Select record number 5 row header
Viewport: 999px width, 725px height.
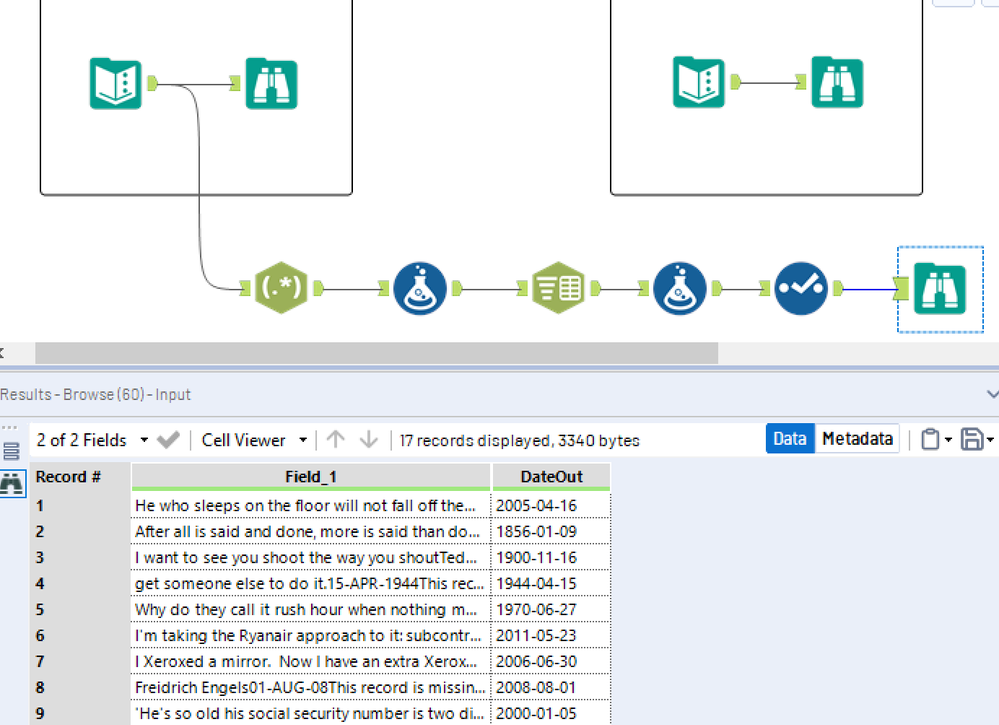(x=80, y=610)
